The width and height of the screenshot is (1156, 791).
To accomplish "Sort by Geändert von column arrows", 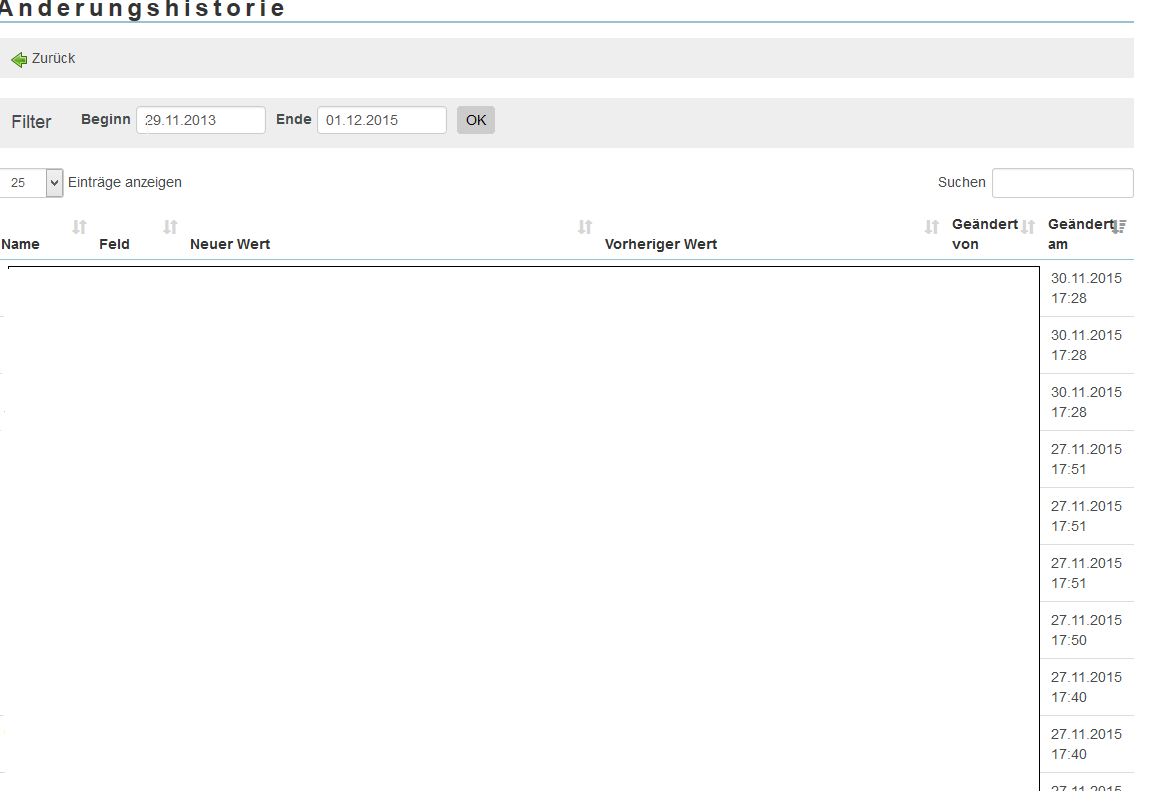I will (x=1028, y=227).
